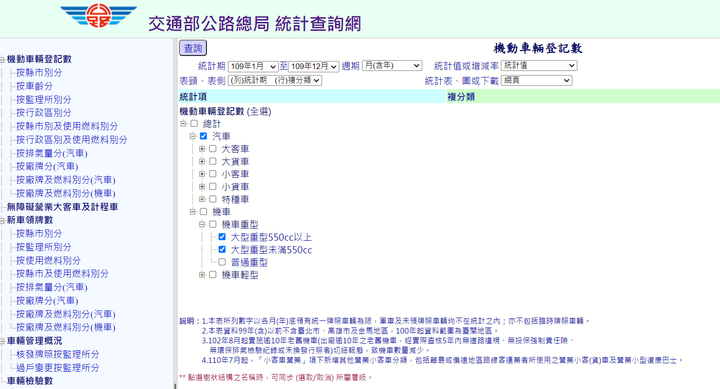Uncheck the 汽車 checkbox
This screenshot has height=389, width=720.
click(x=203, y=136)
